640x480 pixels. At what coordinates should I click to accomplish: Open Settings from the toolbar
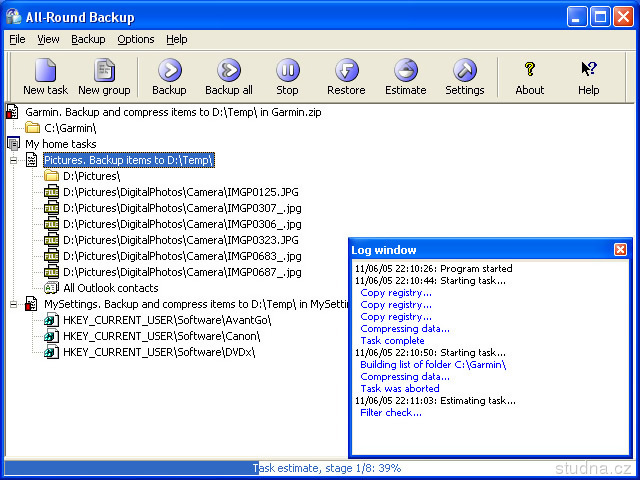tap(464, 77)
